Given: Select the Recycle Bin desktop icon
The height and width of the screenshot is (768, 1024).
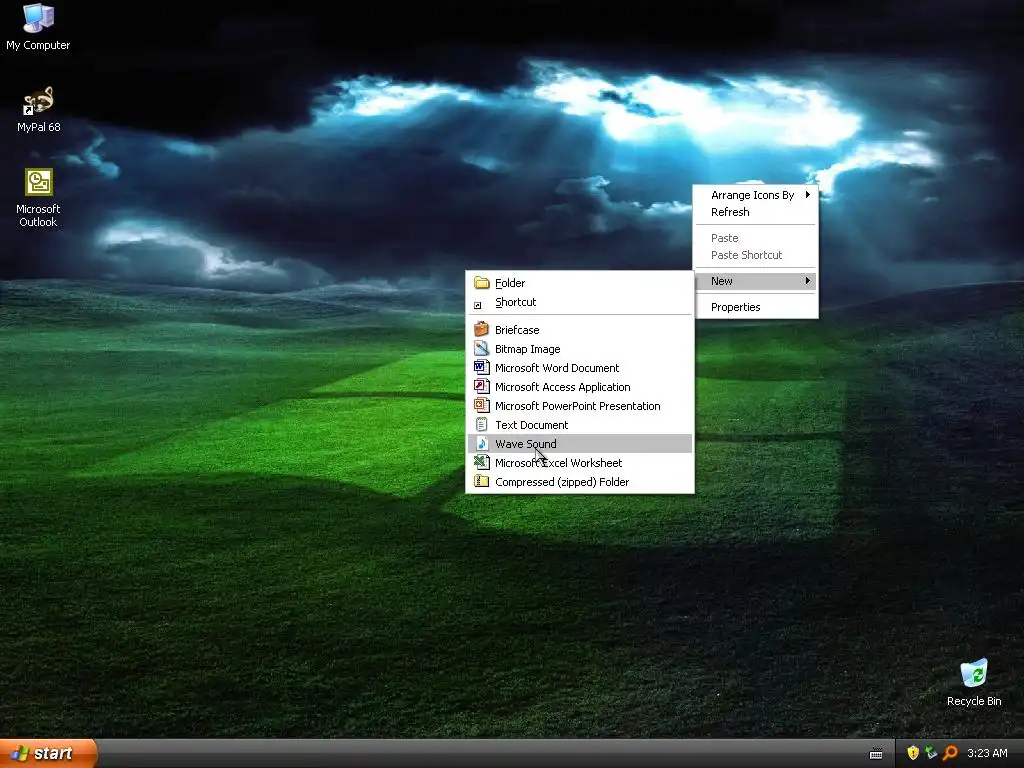Looking at the screenshot, I should [x=974, y=682].
